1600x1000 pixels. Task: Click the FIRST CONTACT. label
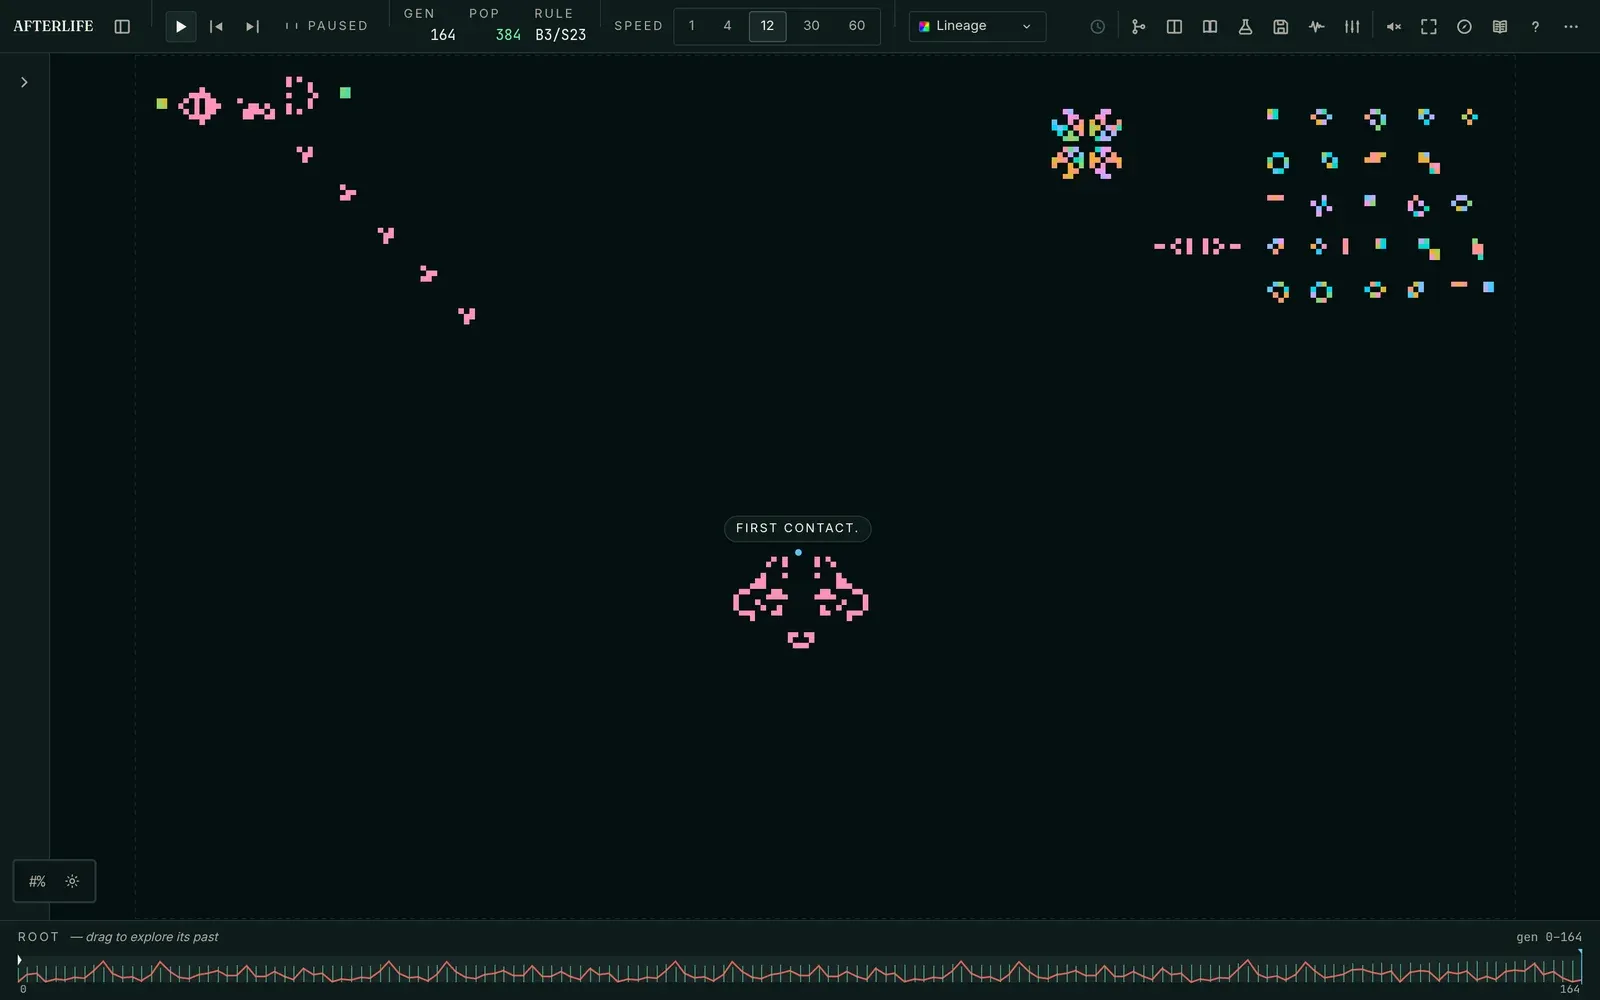pyautogui.click(x=797, y=528)
